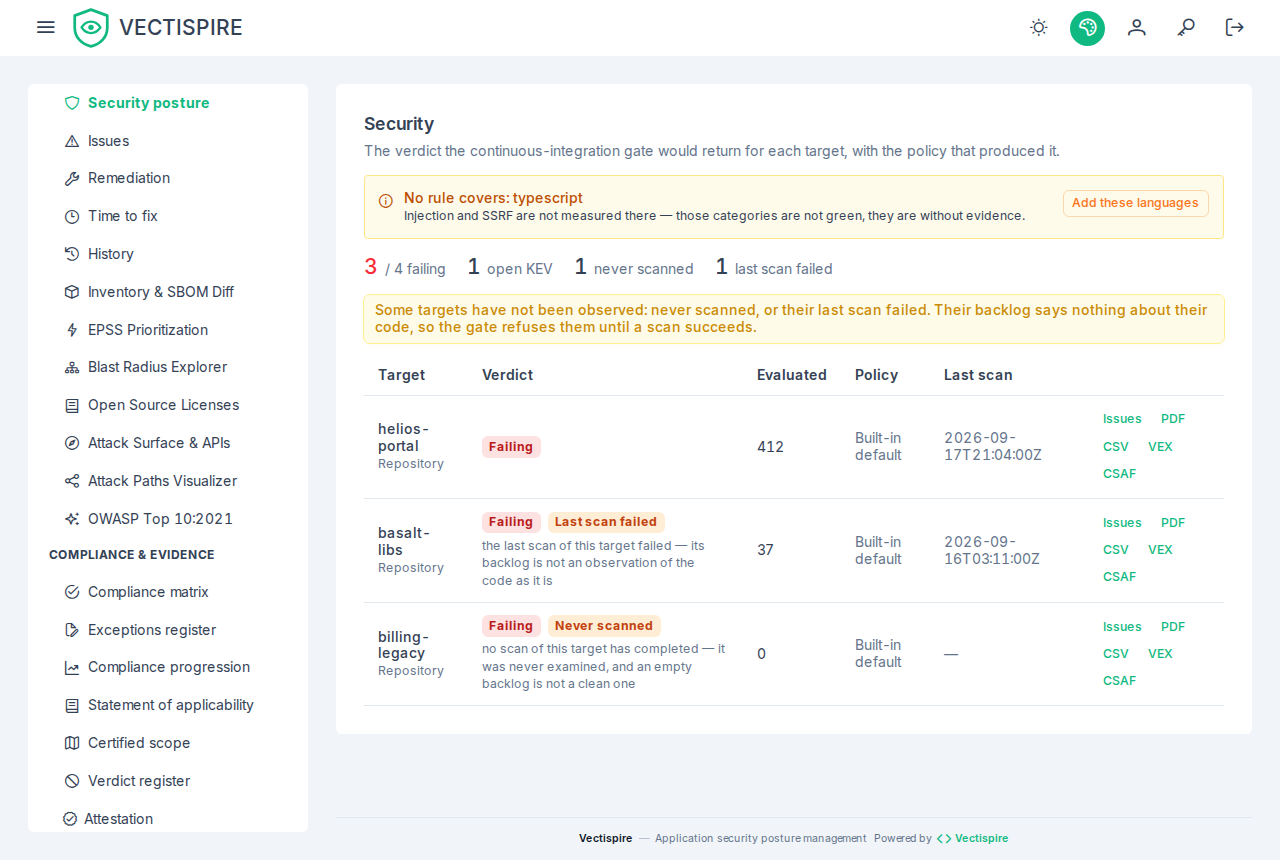
Task: Open the user account icon
Action: [x=1137, y=28]
